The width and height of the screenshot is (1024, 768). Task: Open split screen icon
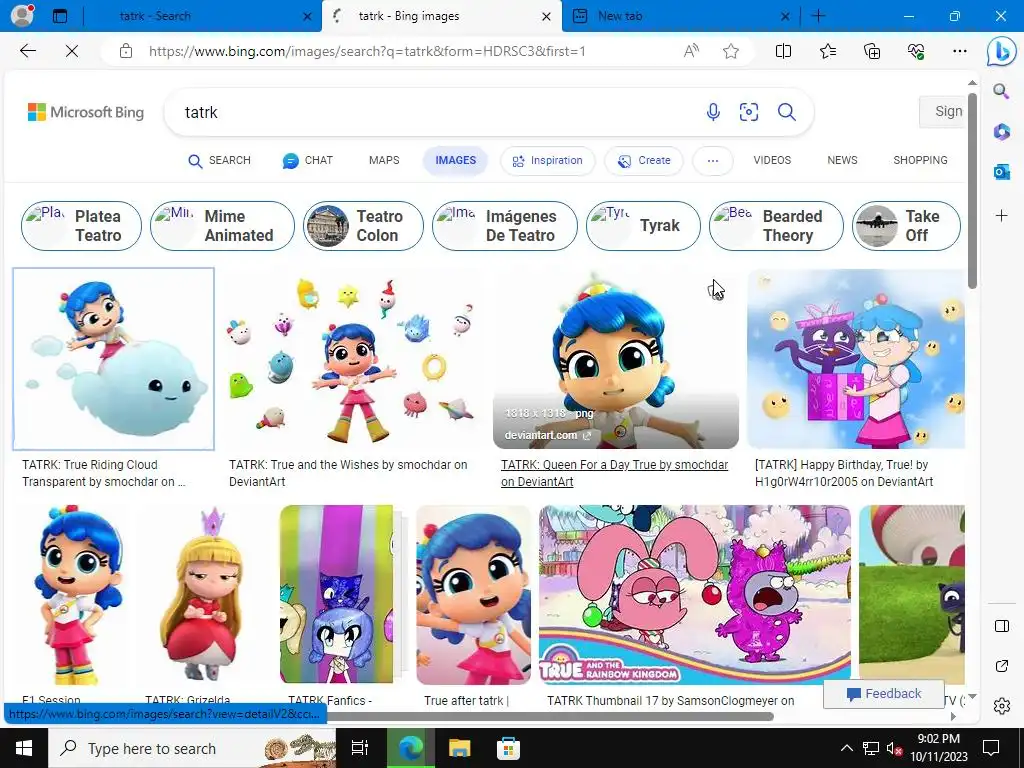pos(783,51)
